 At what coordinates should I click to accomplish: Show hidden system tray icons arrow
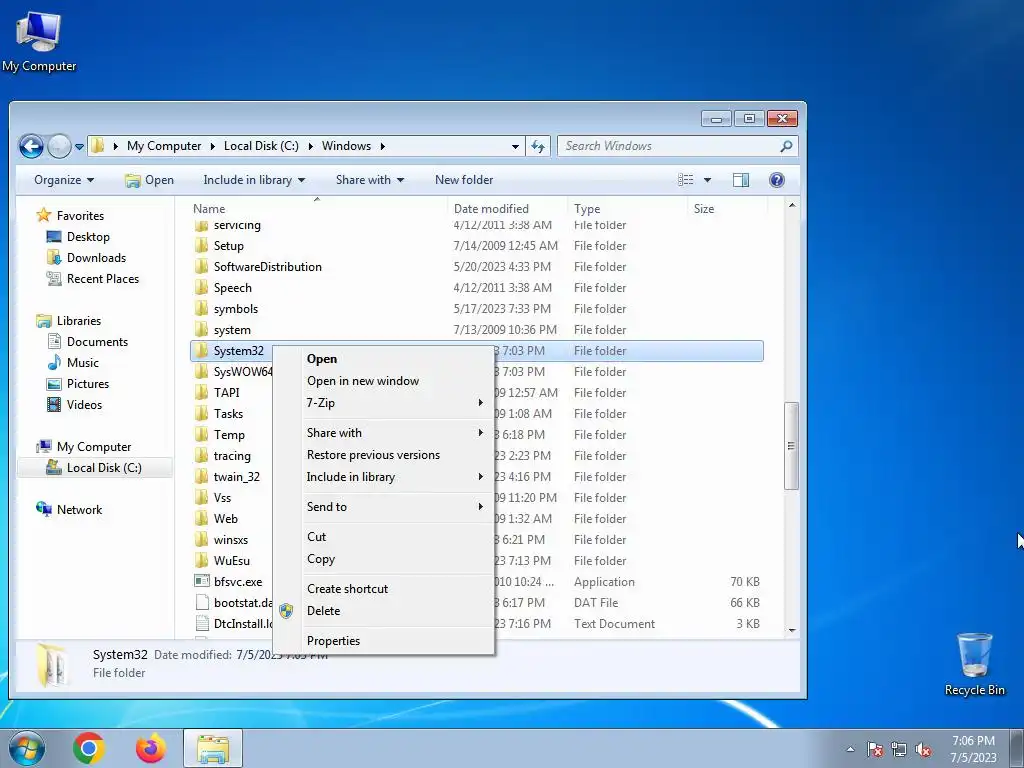(x=850, y=750)
